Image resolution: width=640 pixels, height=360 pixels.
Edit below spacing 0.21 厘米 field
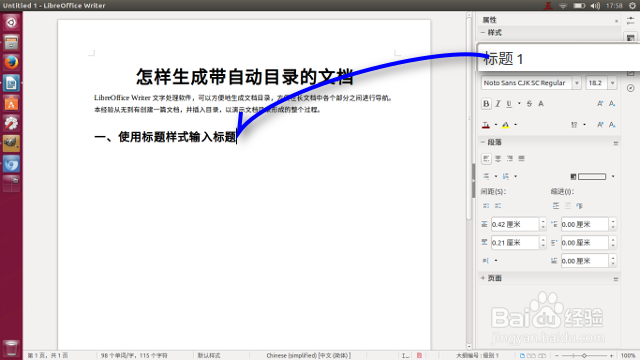point(515,242)
